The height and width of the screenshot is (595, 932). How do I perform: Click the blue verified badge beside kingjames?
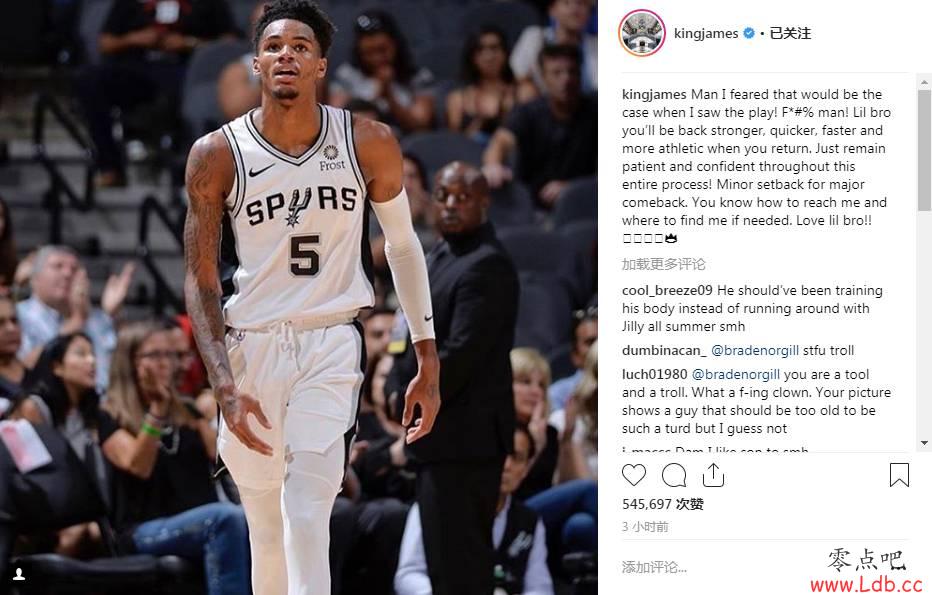point(749,33)
